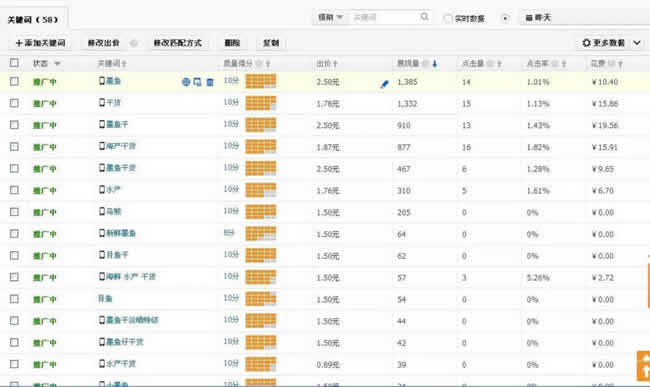
Task: Click the help icon beside 修改出价
Action: (x=133, y=43)
